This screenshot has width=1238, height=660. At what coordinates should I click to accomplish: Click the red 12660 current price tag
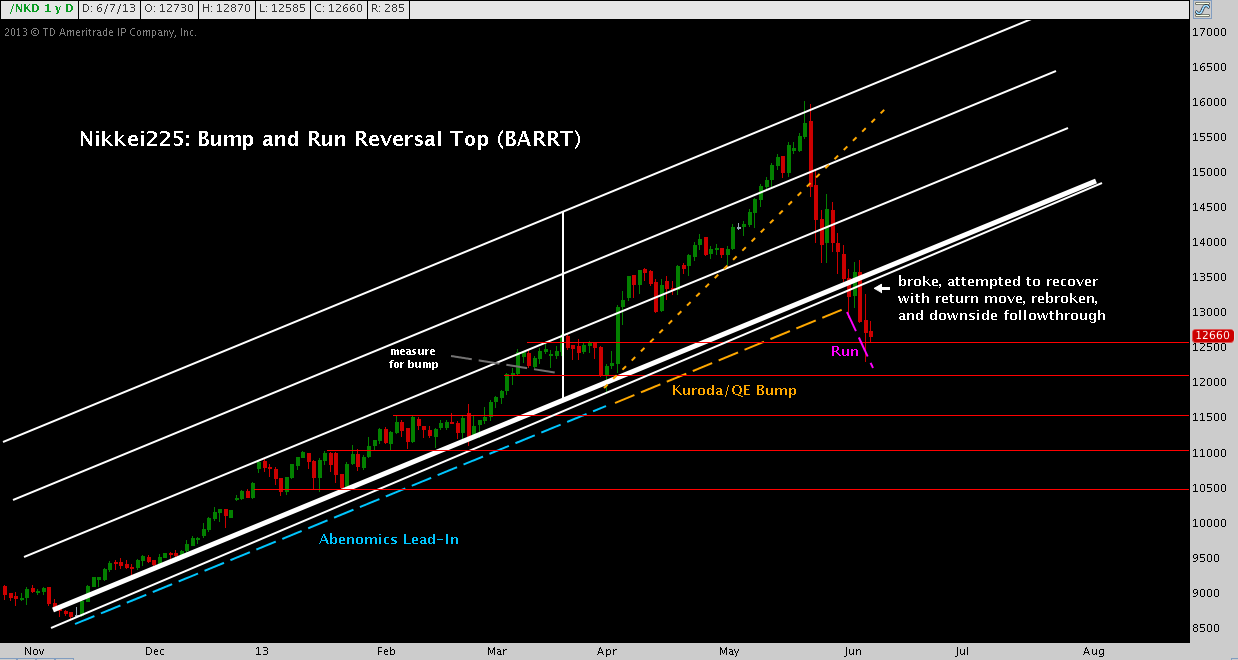coord(1212,336)
